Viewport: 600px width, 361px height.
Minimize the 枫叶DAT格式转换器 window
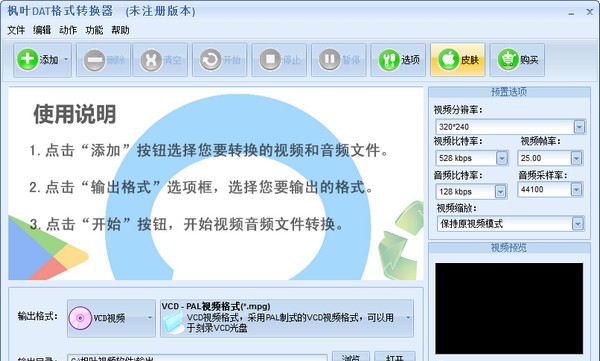pos(571,13)
